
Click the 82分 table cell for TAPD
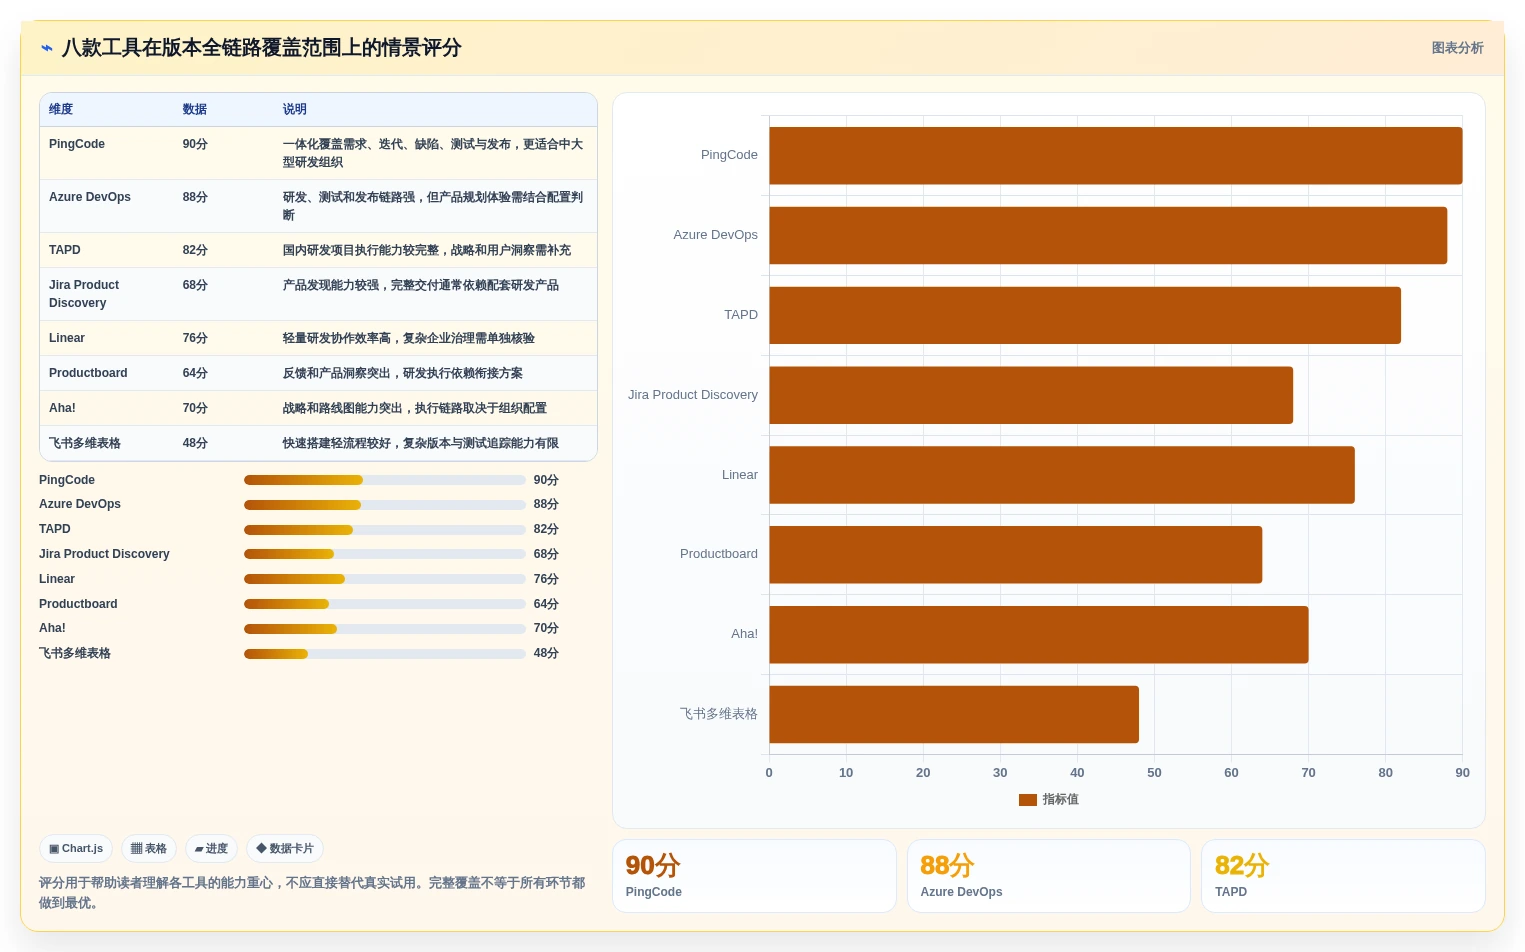coord(195,250)
